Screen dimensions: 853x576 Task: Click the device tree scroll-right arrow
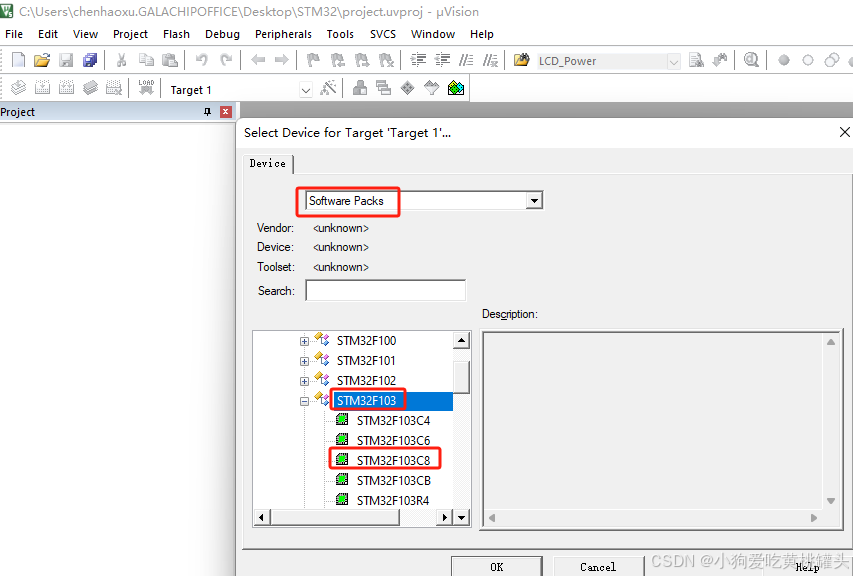coord(445,517)
